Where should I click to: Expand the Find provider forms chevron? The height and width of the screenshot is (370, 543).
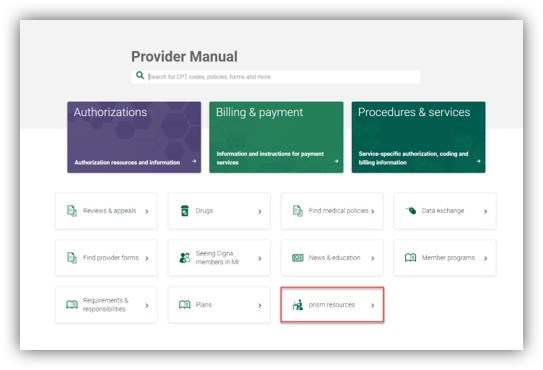point(147,258)
